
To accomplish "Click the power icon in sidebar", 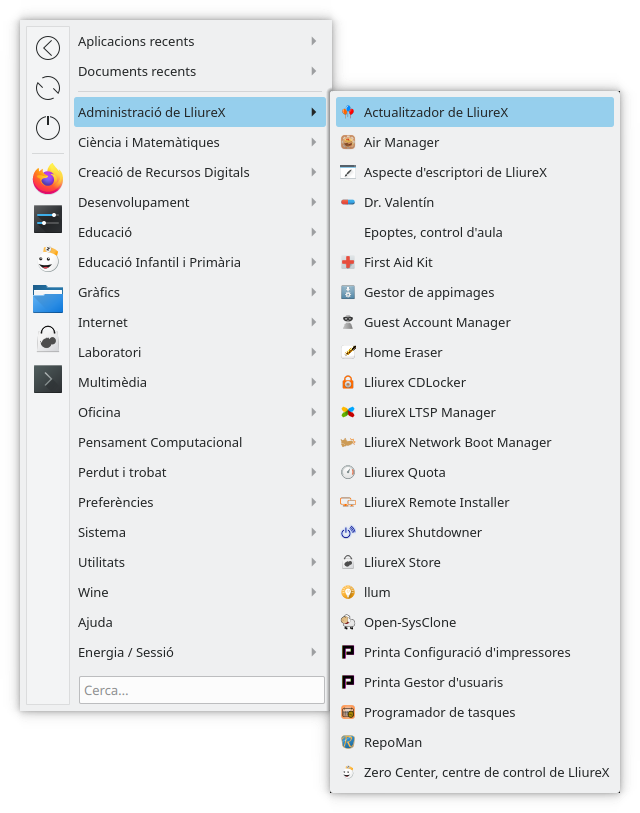I will coord(48,127).
